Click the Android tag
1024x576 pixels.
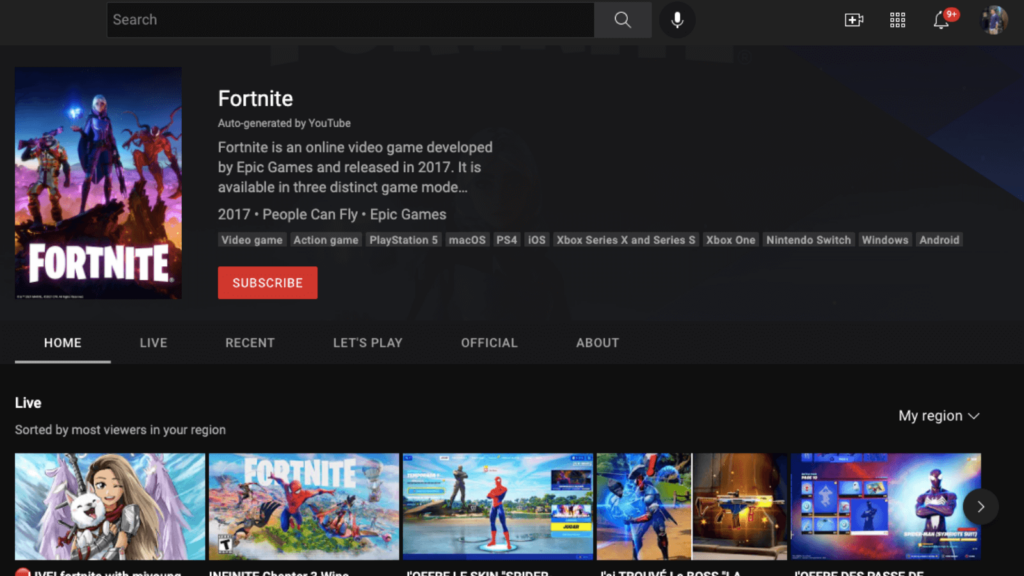(x=939, y=240)
